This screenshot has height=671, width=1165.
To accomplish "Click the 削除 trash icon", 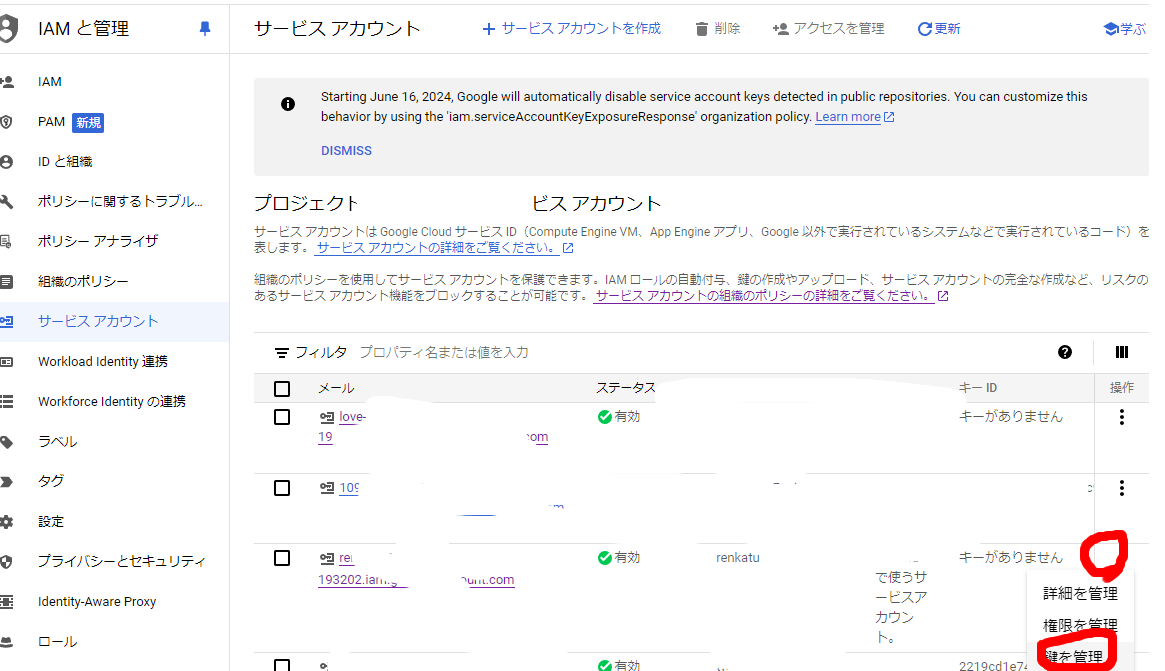I will 701,28.
